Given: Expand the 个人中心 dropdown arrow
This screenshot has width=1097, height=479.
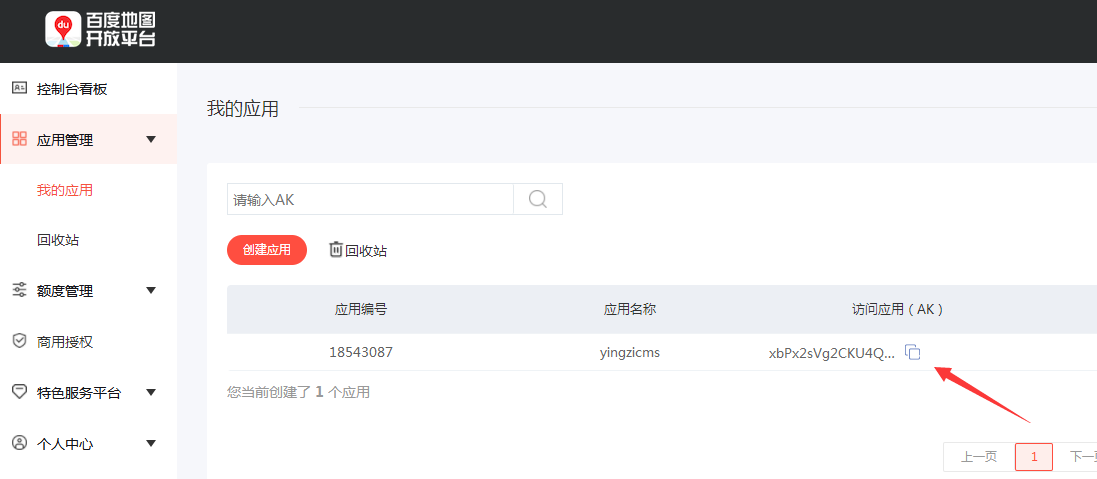Looking at the screenshot, I should [151, 443].
